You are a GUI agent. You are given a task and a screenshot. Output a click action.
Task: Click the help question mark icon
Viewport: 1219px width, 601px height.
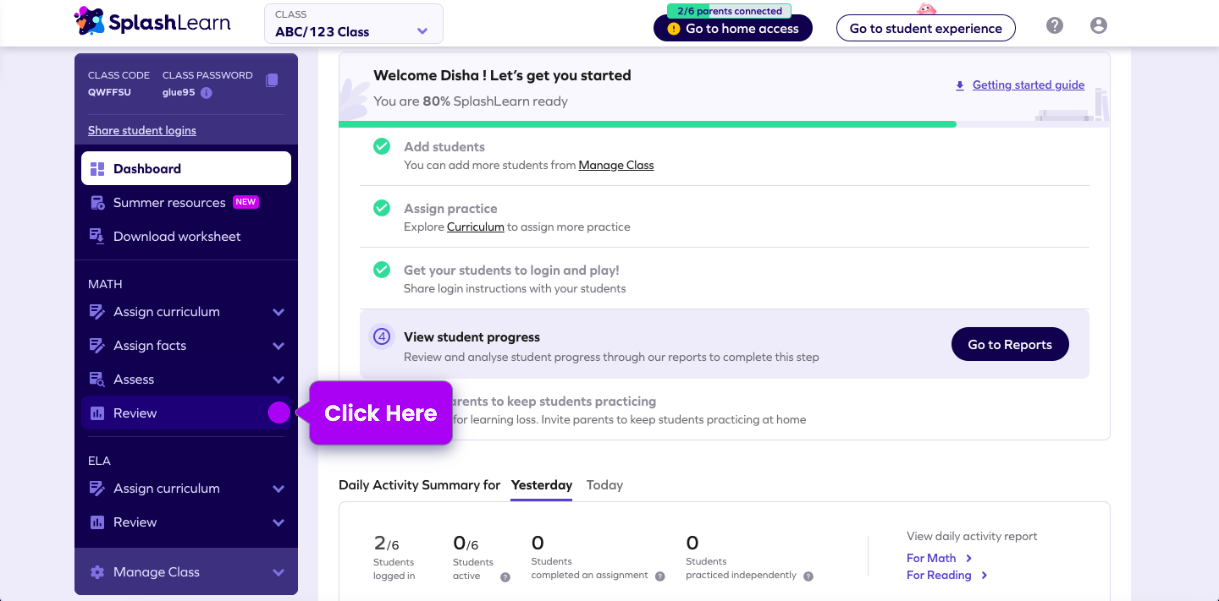tap(1054, 26)
